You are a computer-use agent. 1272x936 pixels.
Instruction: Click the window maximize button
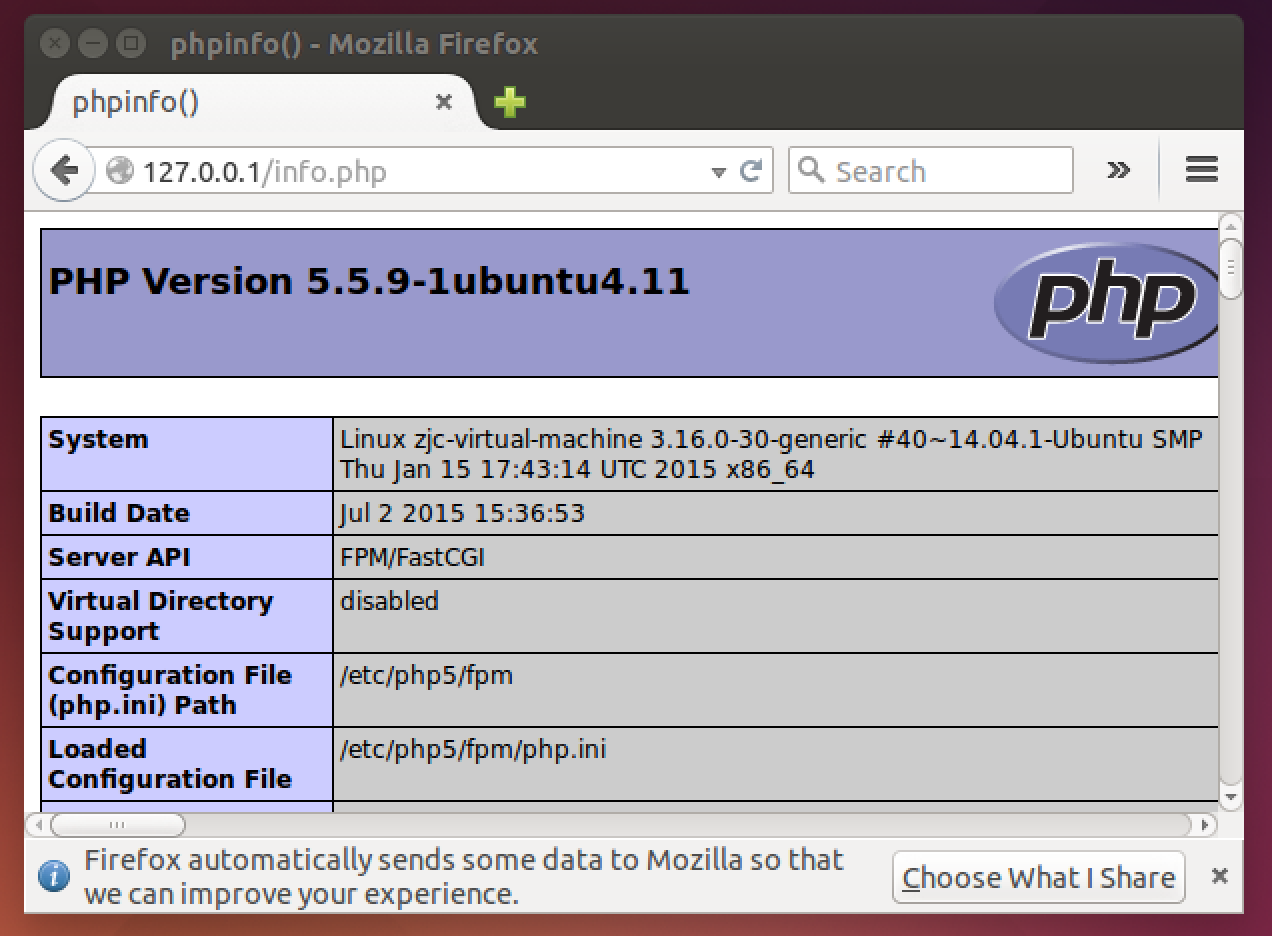pos(129,44)
